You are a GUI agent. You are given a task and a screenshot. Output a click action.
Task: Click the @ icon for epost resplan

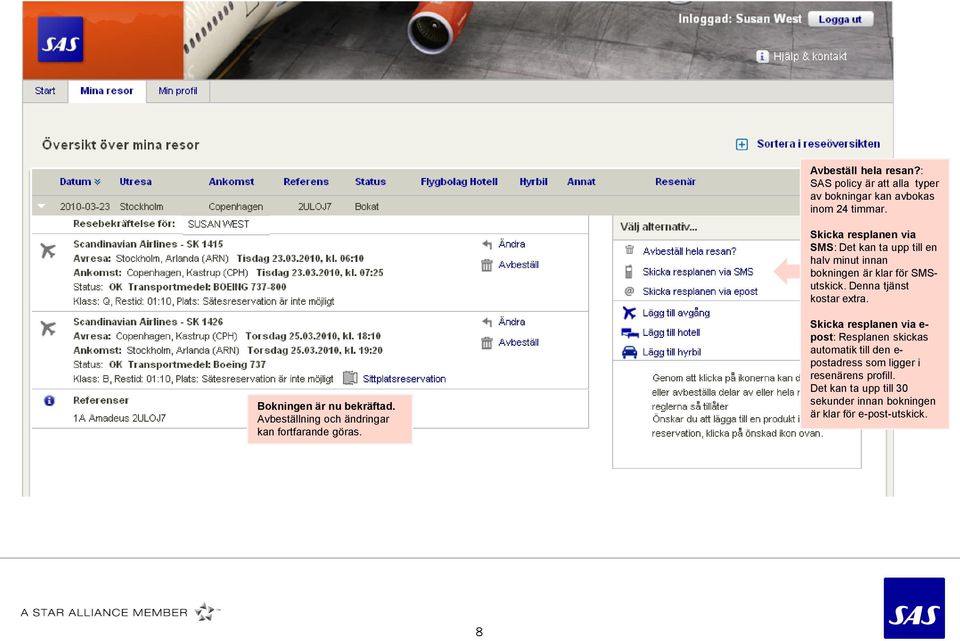[x=629, y=291]
